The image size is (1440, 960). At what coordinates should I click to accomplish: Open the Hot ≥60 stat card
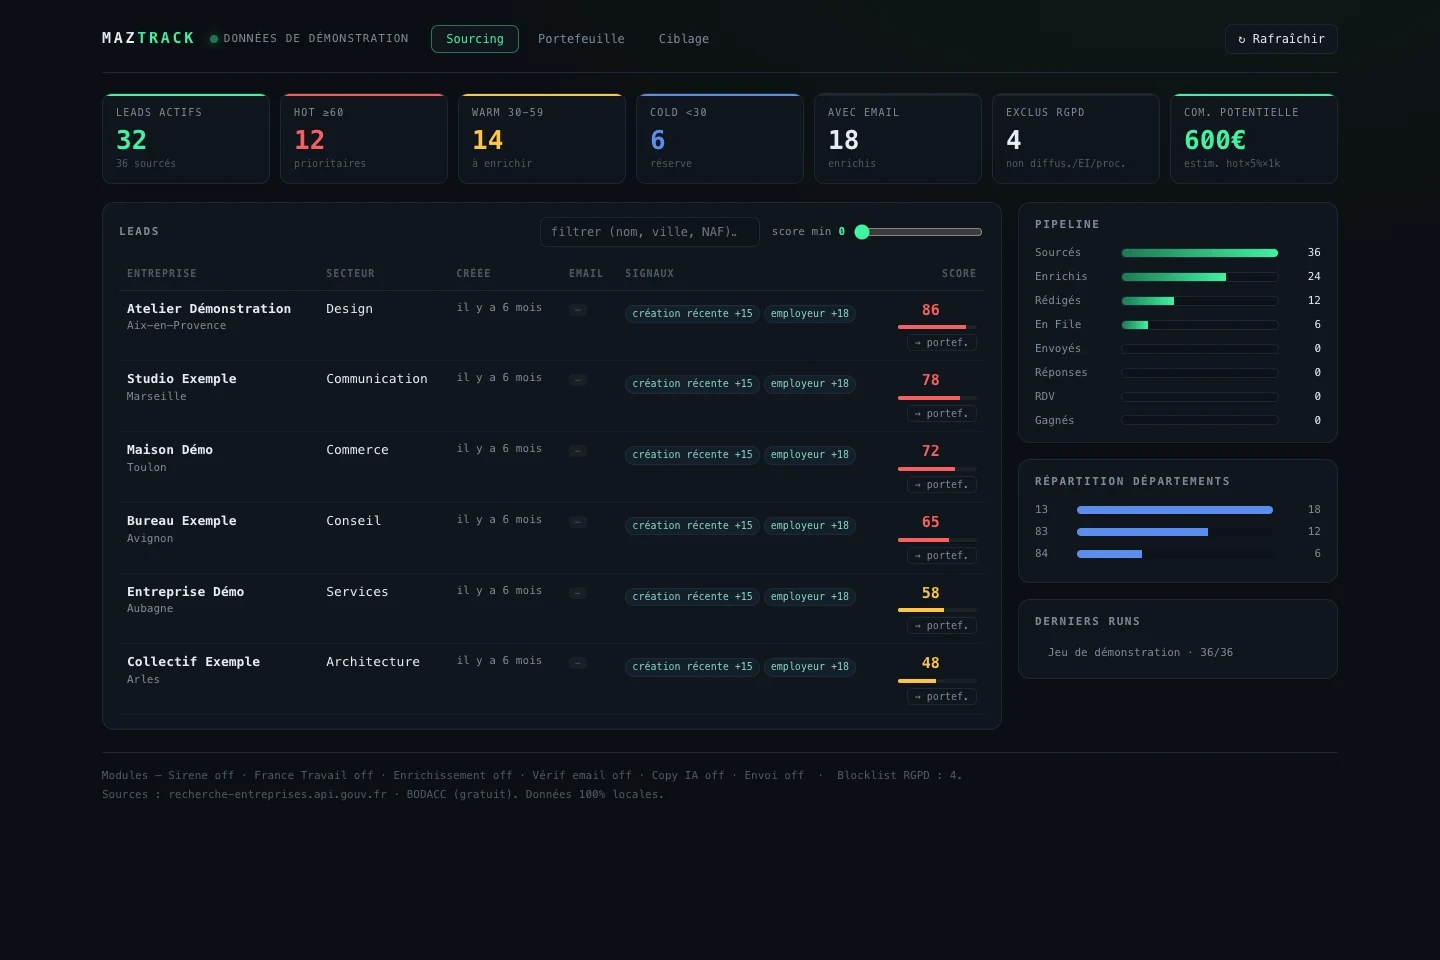[x=364, y=138]
